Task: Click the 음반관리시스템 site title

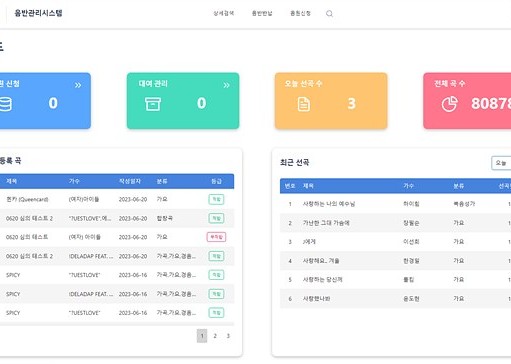Action: pyautogui.click(x=38, y=13)
